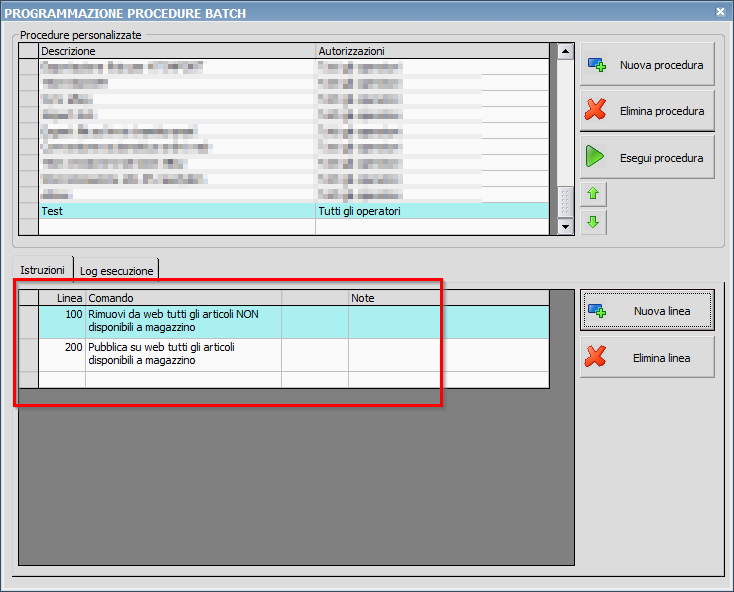Viewport: 734px width, 592px height.
Task: Click the Linea column header
Action: pyautogui.click(x=62, y=298)
